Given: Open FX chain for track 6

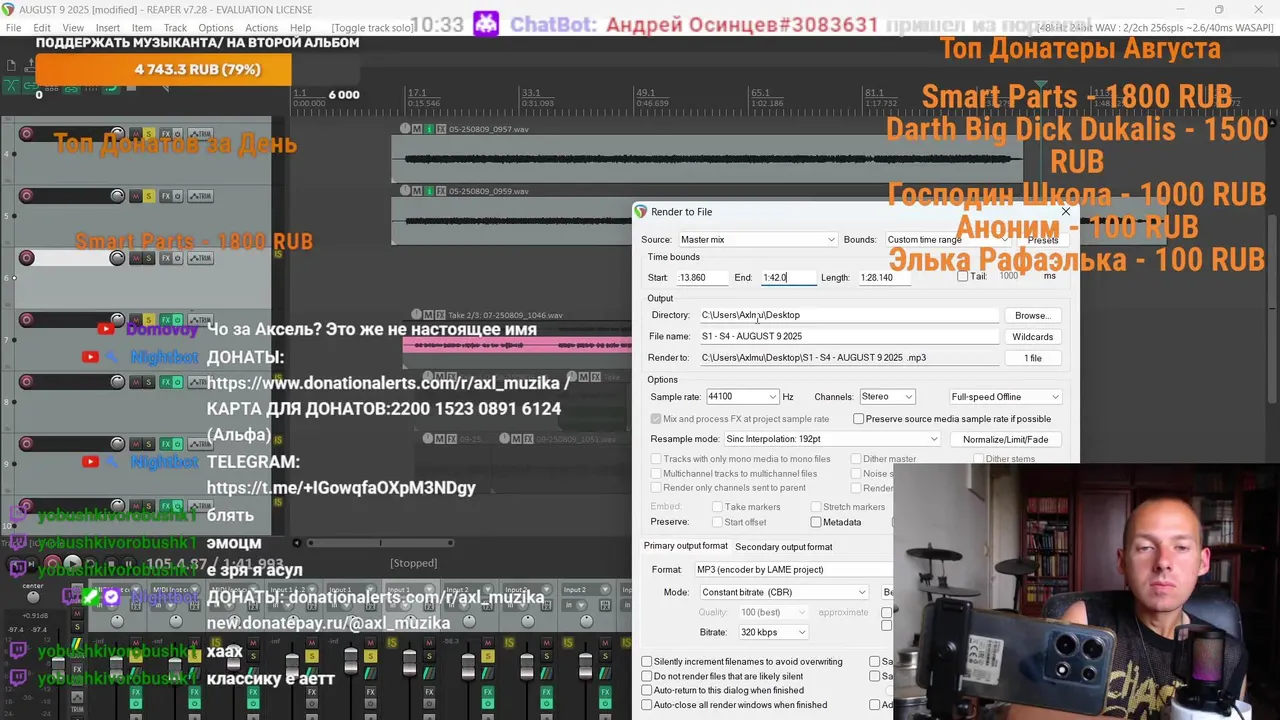Looking at the screenshot, I should [x=166, y=258].
